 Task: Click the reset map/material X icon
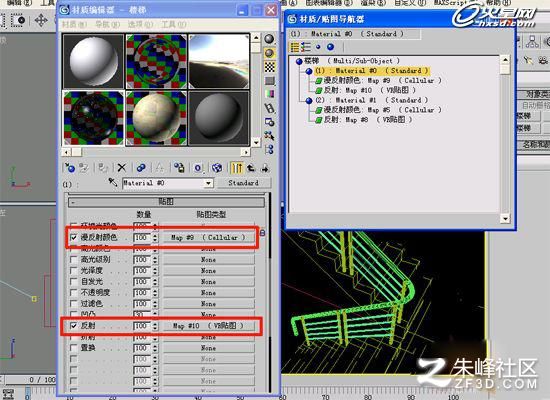point(122,168)
